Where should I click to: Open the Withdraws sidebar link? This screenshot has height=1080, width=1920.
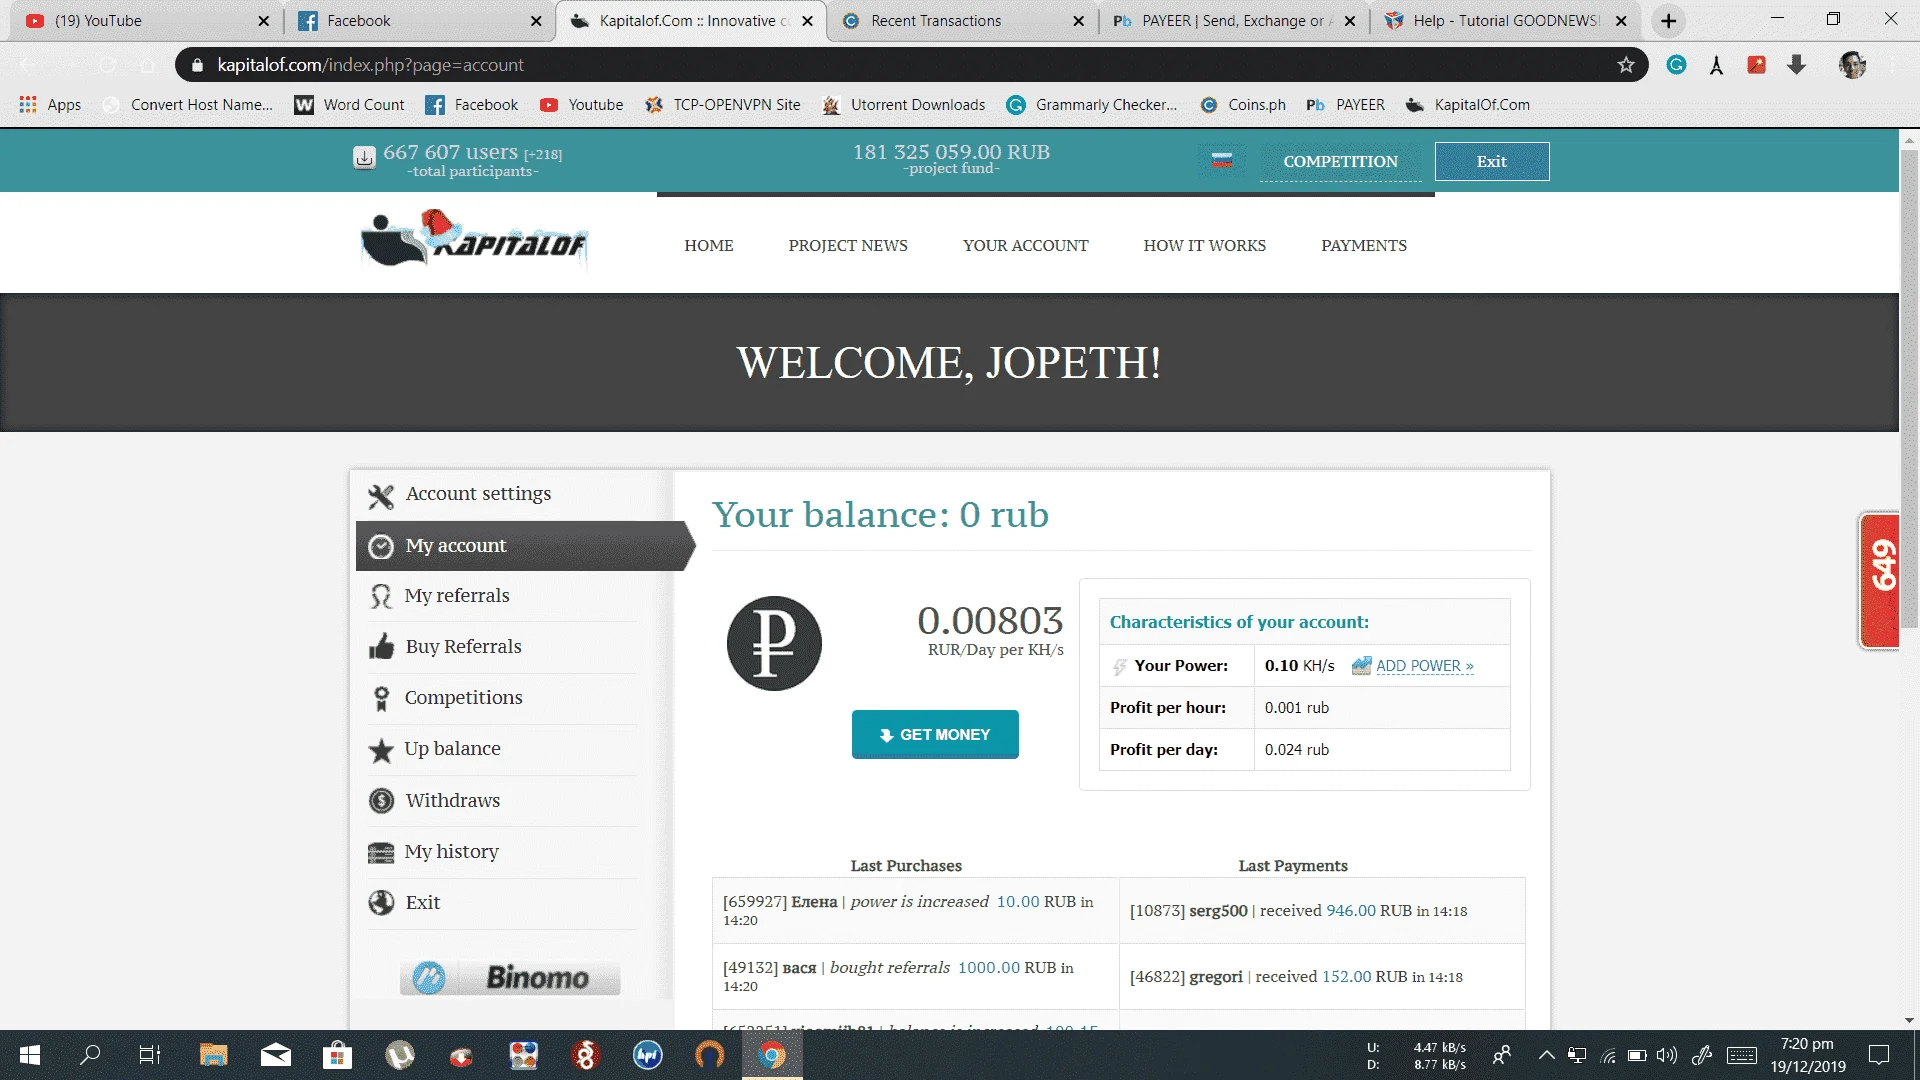pyautogui.click(x=452, y=800)
